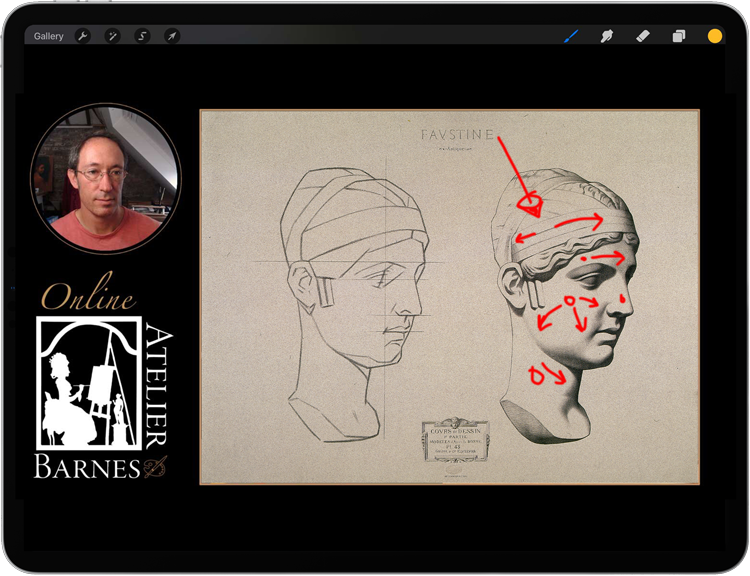Open the yellow active color swatch
750x576 pixels.
coord(715,36)
